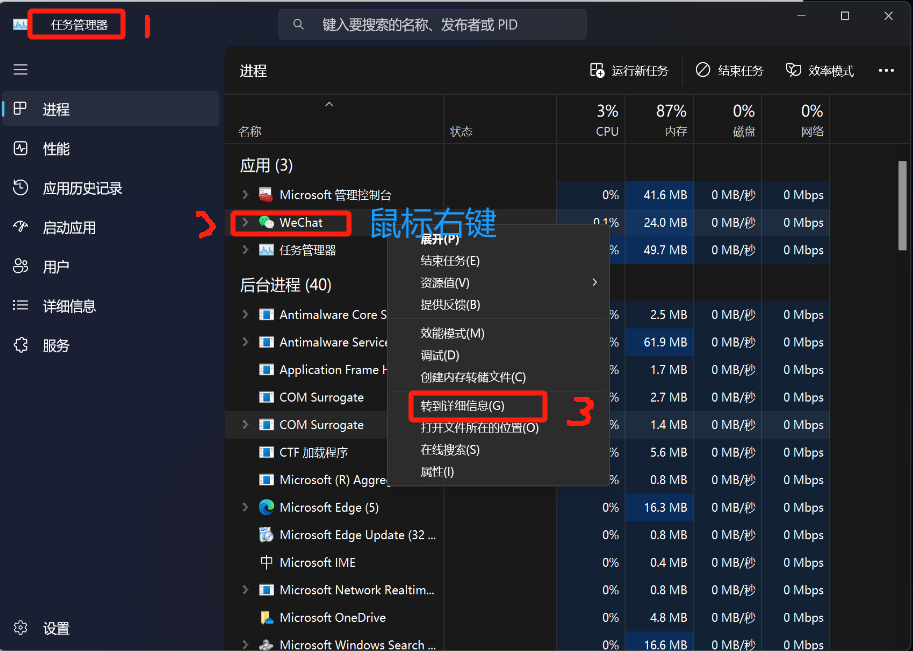This screenshot has width=913, height=651.
Task: Choose Create memory dump file (创建内存转储文件)
Action: [498, 377]
